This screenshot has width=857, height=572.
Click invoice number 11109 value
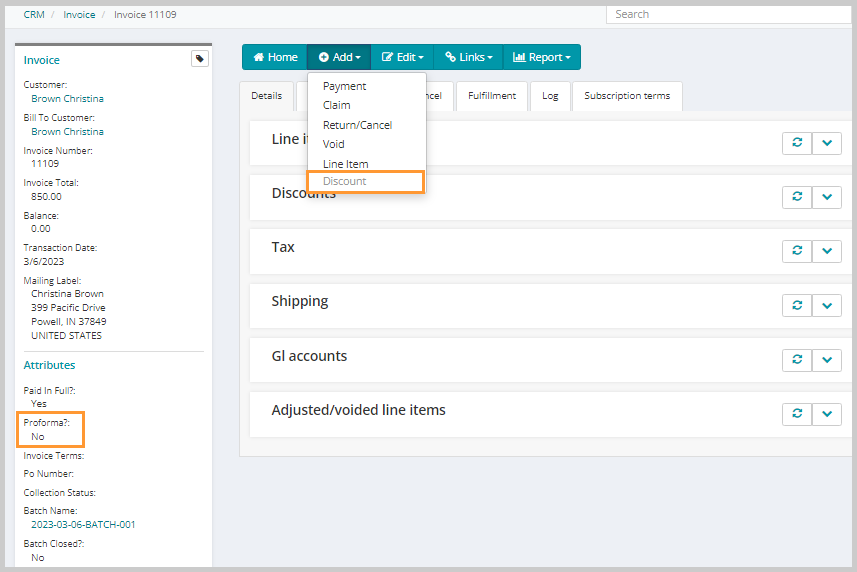click(x=45, y=164)
